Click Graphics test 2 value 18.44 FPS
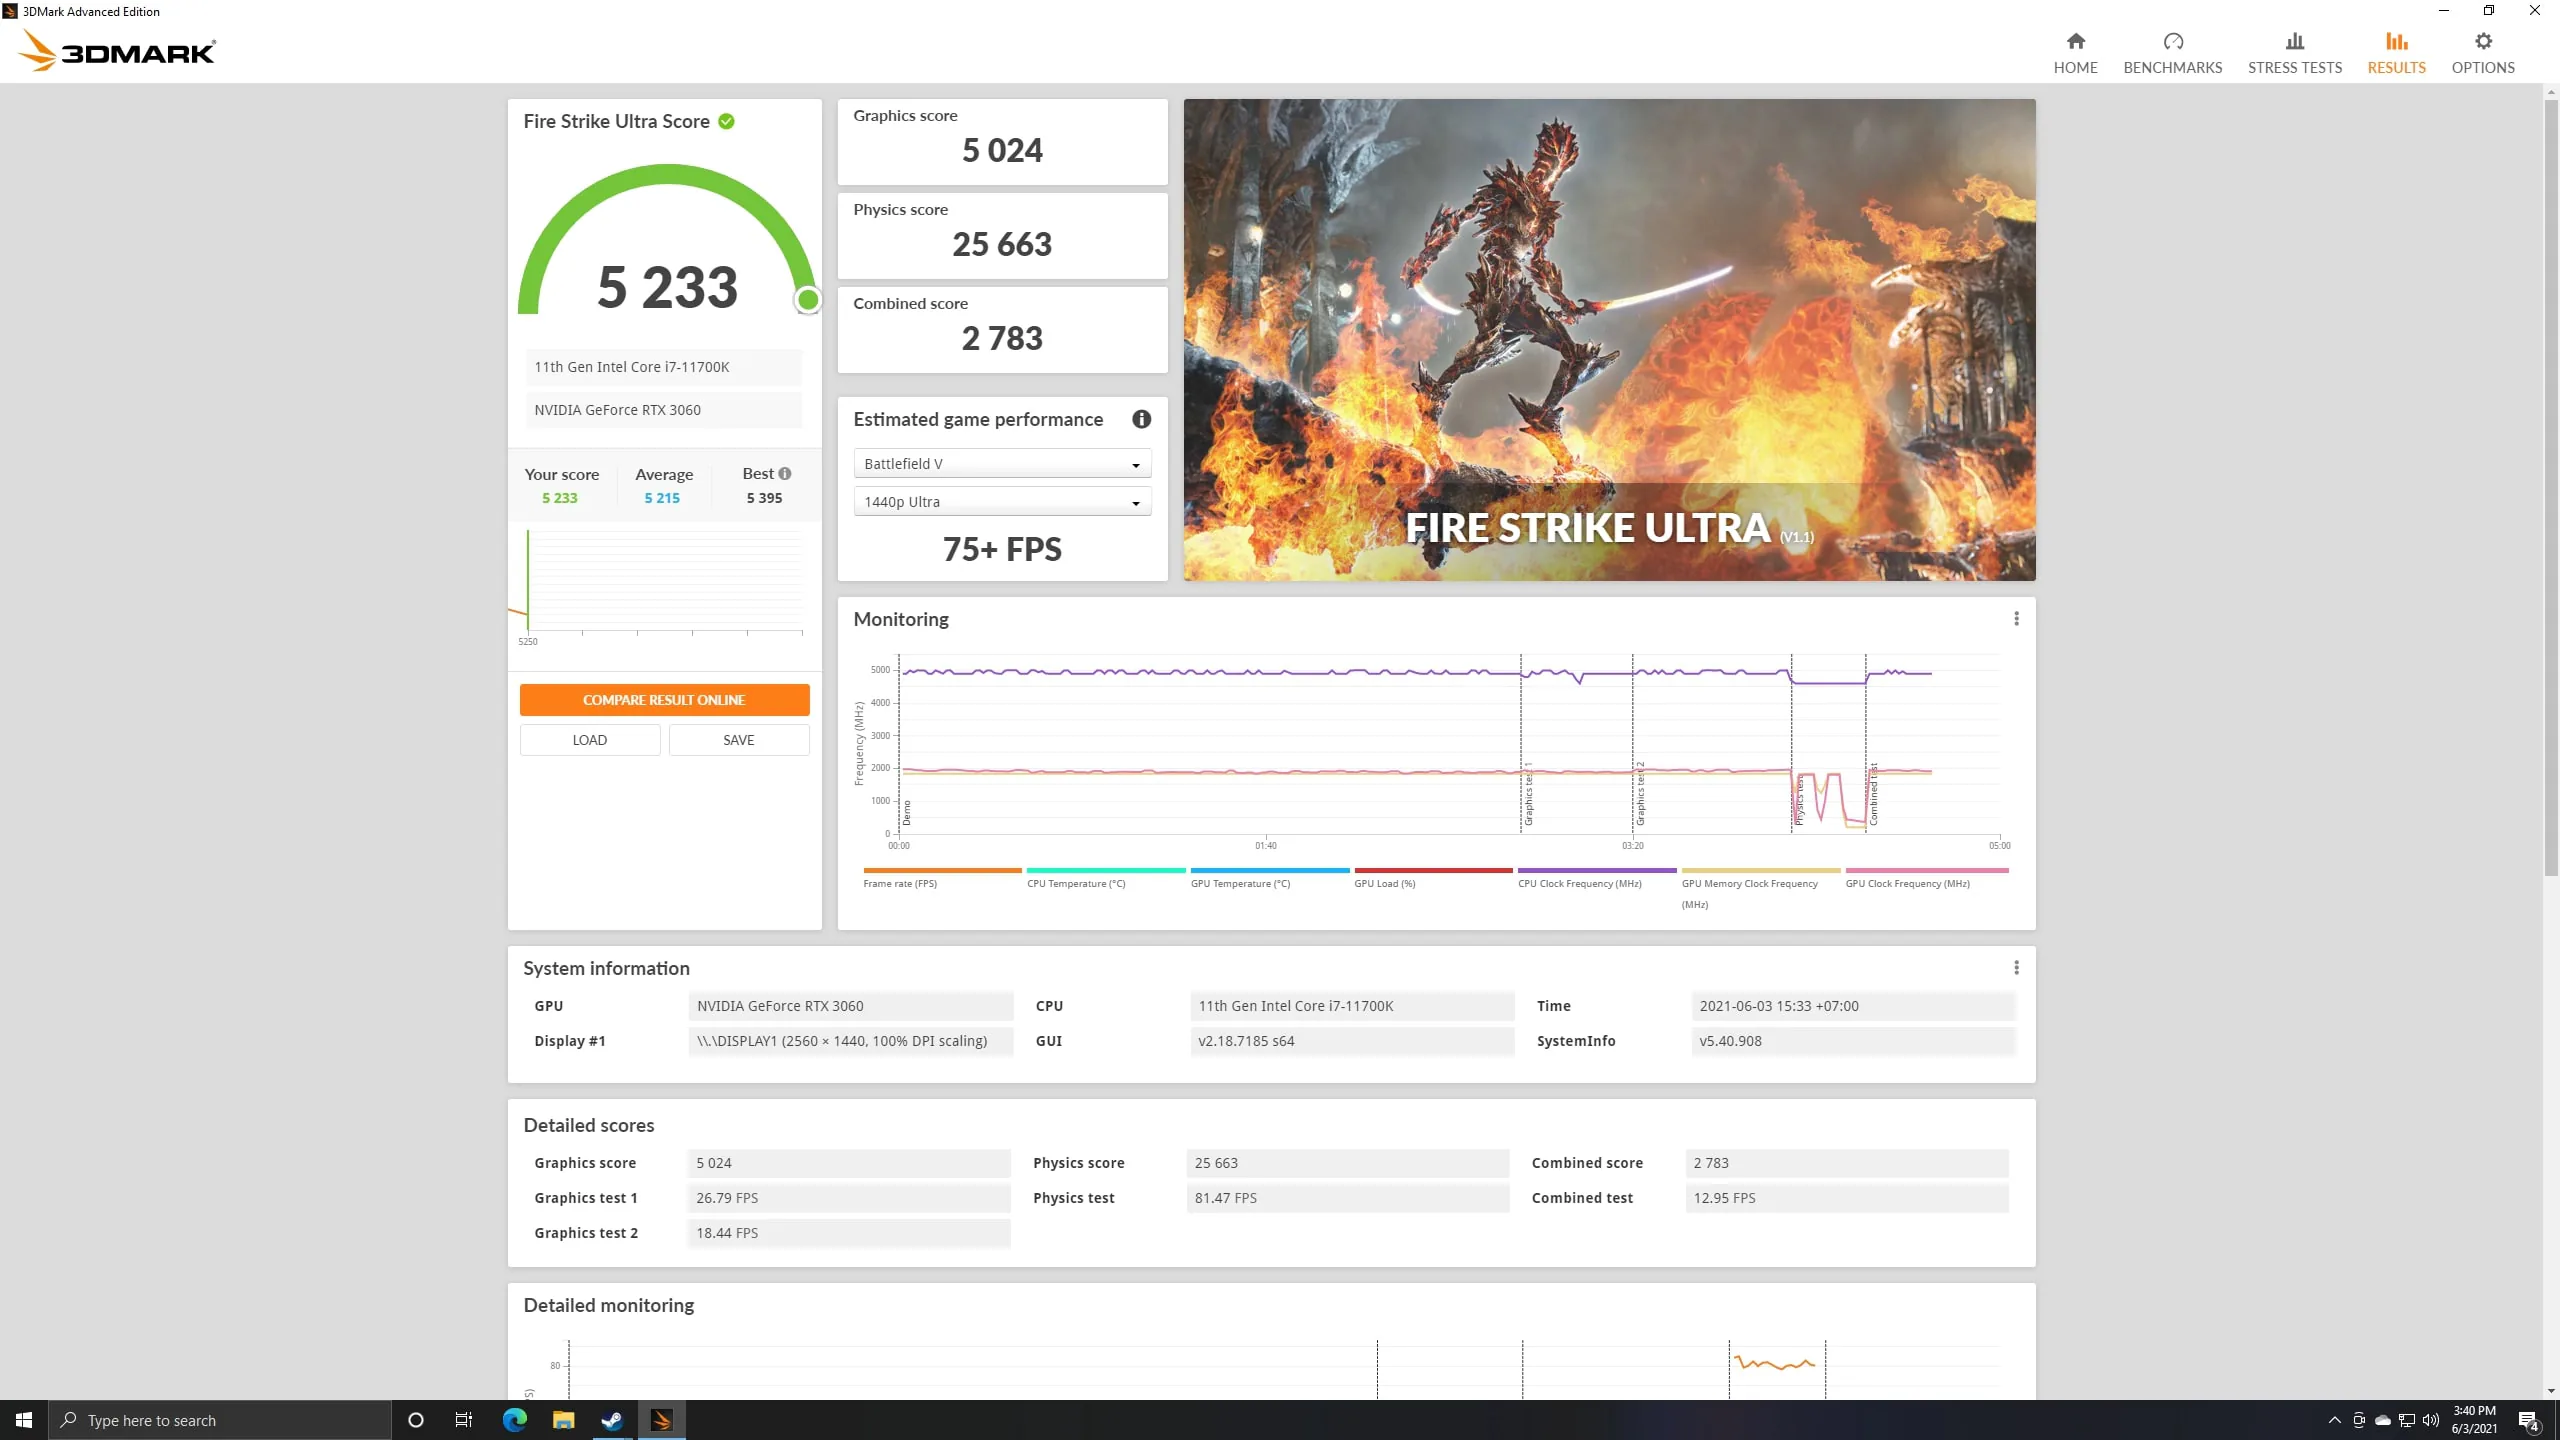 (x=849, y=1233)
